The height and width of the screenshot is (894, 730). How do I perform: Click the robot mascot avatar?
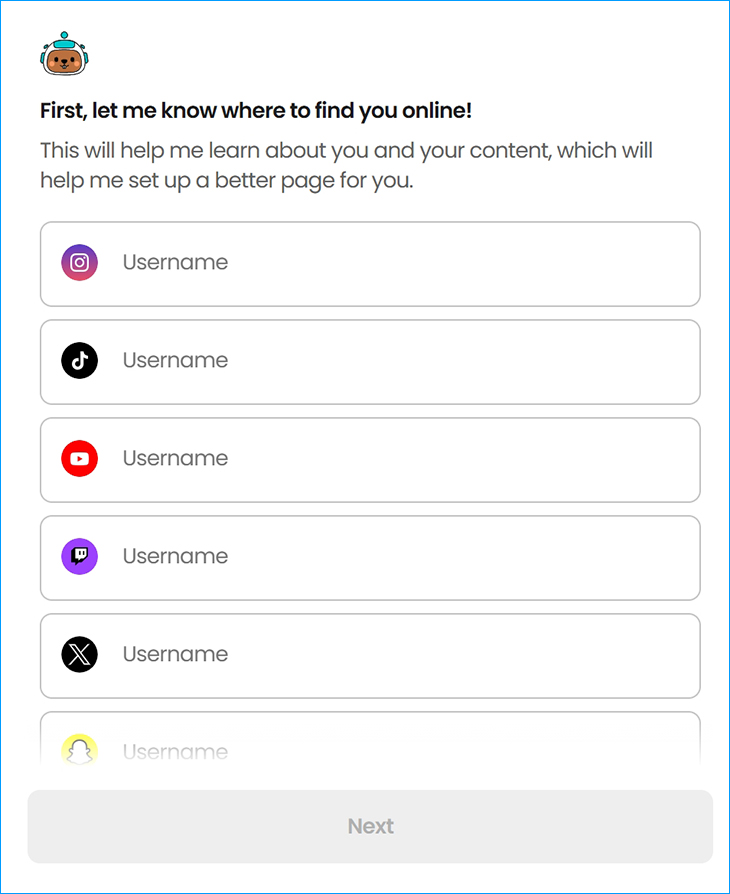pyautogui.click(x=64, y=54)
